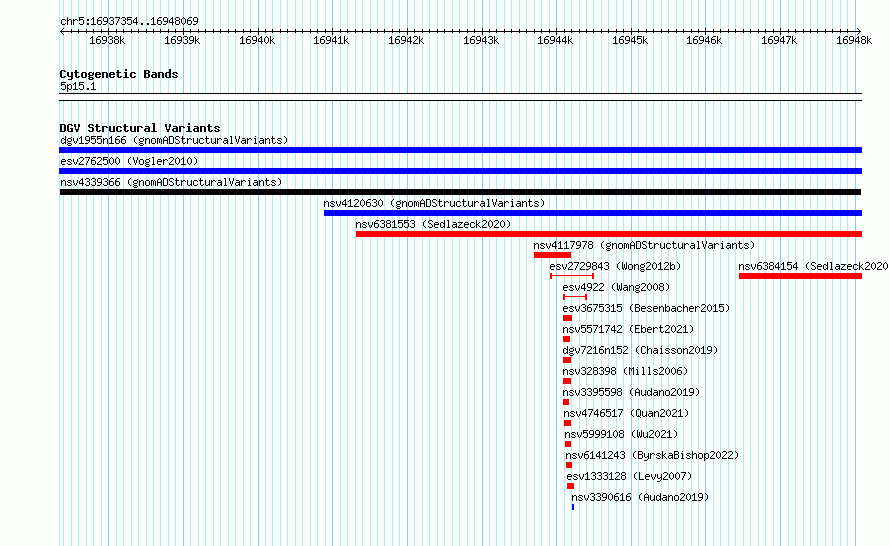Select nsv4746517 (Quan2021) label
The height and width of the screenshot is (546, 890).
(626, 413)
